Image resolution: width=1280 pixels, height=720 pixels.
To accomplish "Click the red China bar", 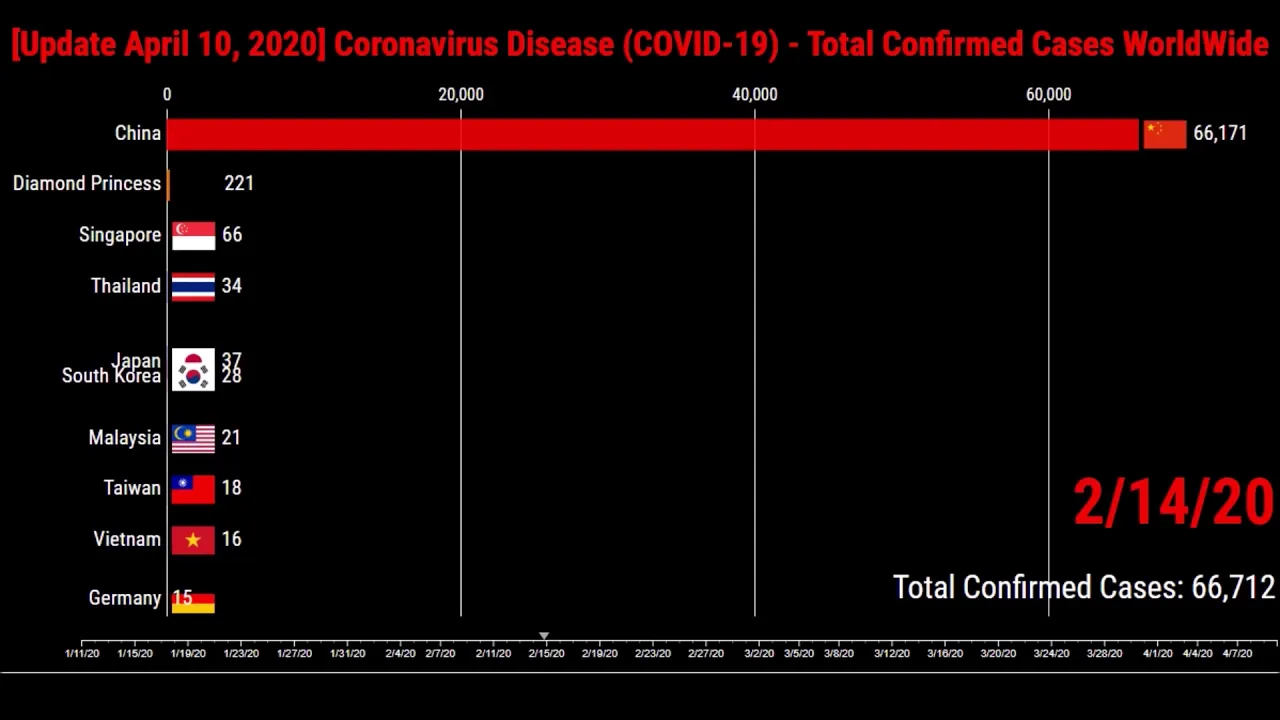I will click(653, 134).
